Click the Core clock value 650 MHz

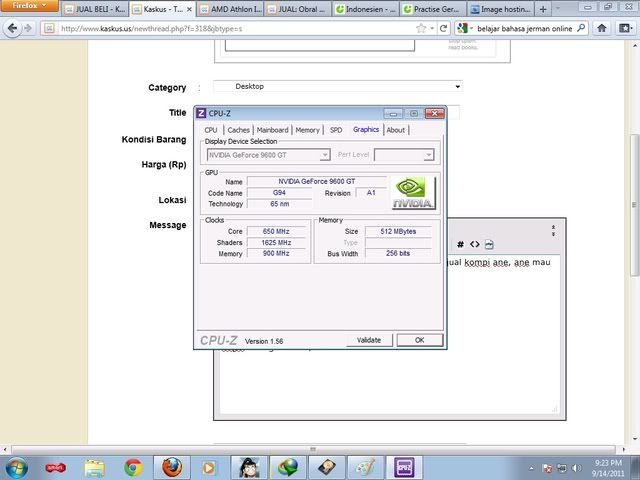276,231
